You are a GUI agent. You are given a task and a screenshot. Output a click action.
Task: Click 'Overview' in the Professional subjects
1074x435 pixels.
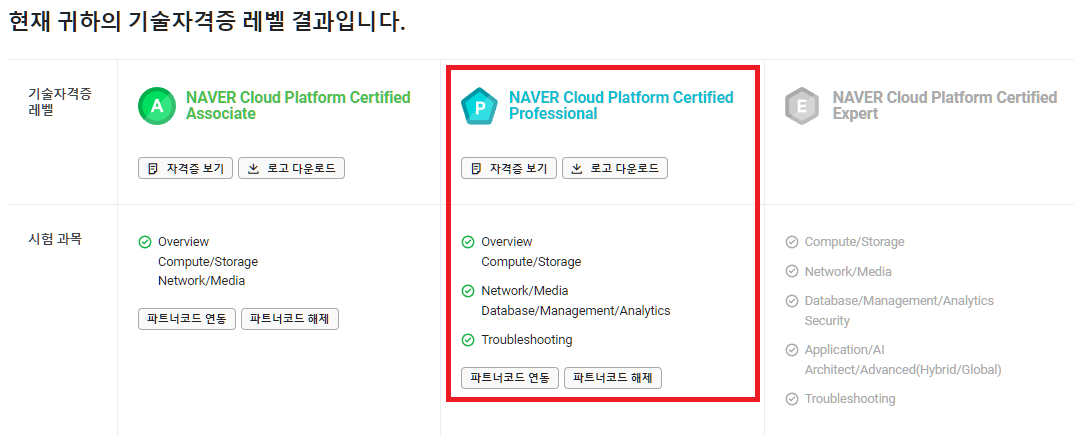coord(507,242)
